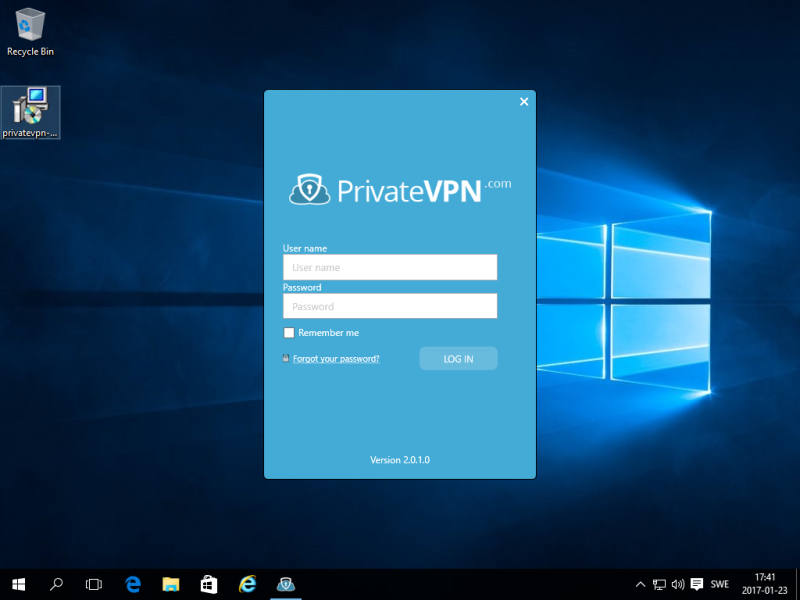Open the SWE input language switcher
800x600 pixels.
720,584
